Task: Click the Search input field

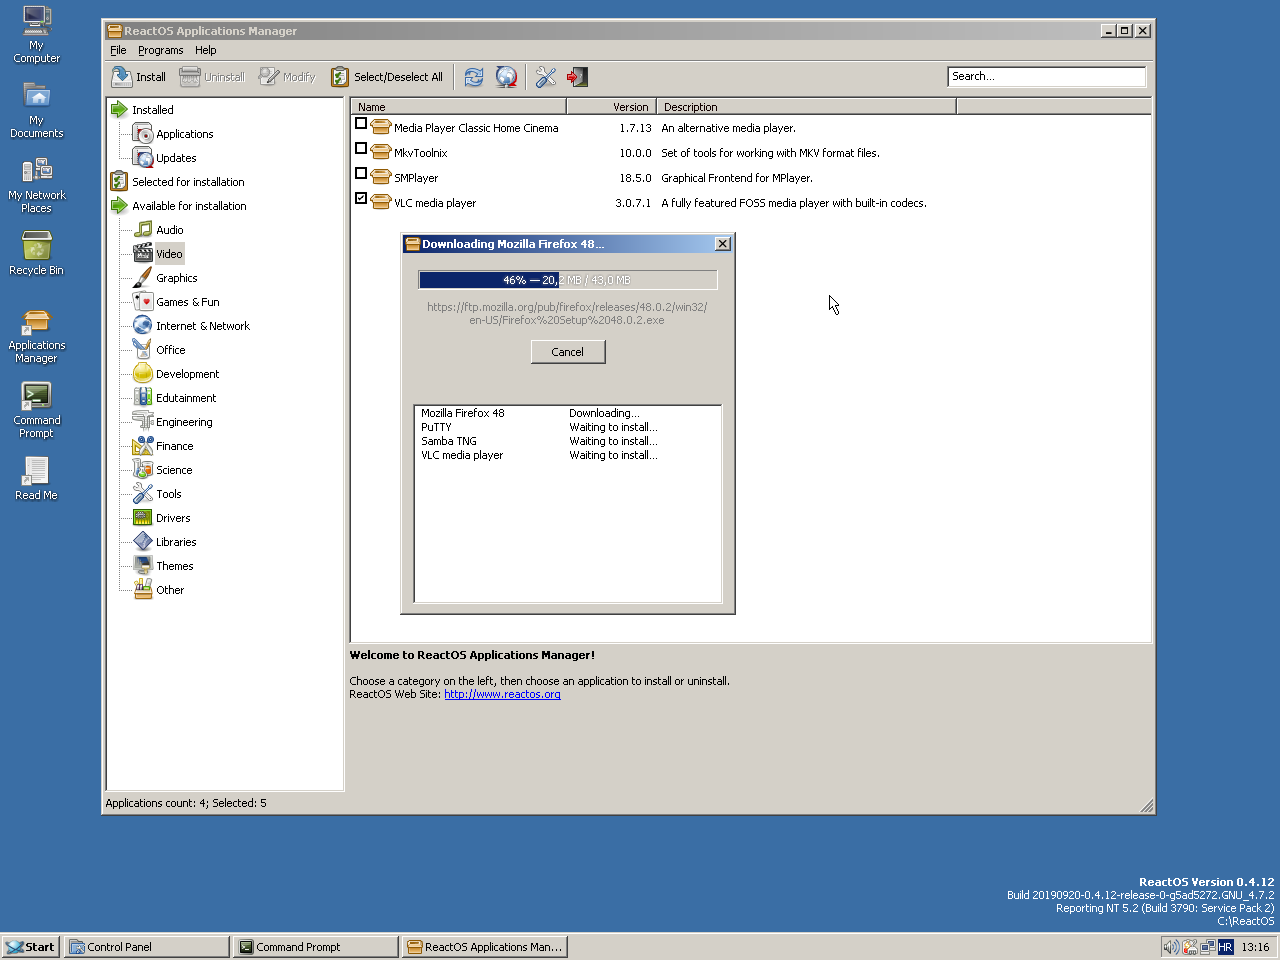Action: (x=1046, y=76)
